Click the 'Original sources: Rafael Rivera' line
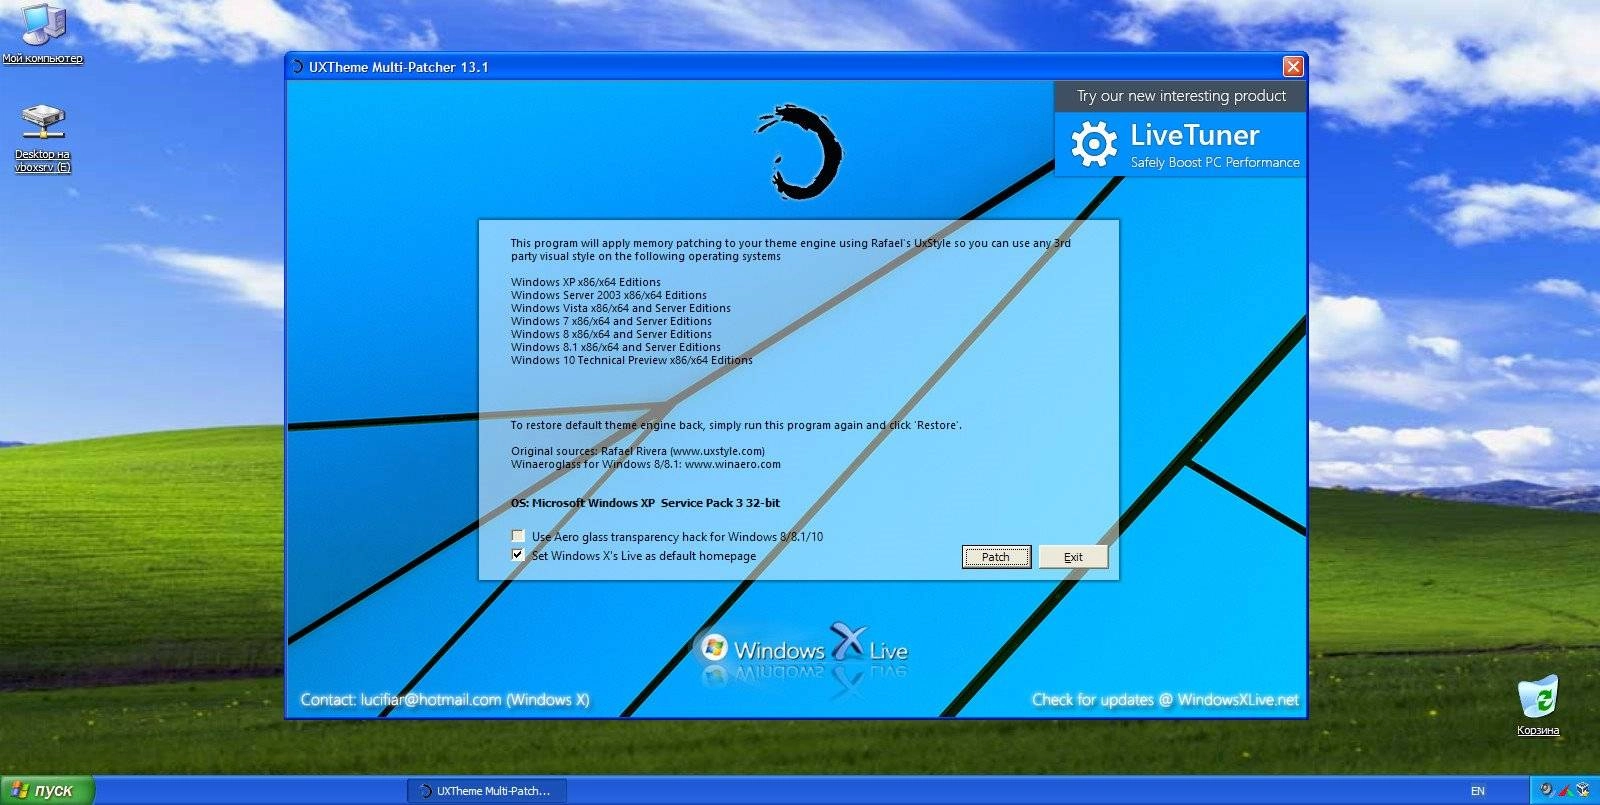Screen dimensions: 1600x805 click(x=638, y=451)
